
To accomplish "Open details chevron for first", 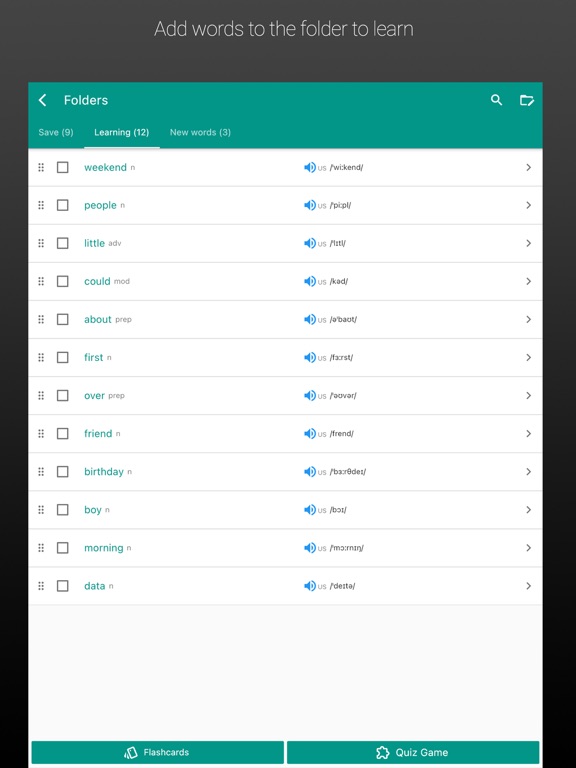I will point(528,358).
